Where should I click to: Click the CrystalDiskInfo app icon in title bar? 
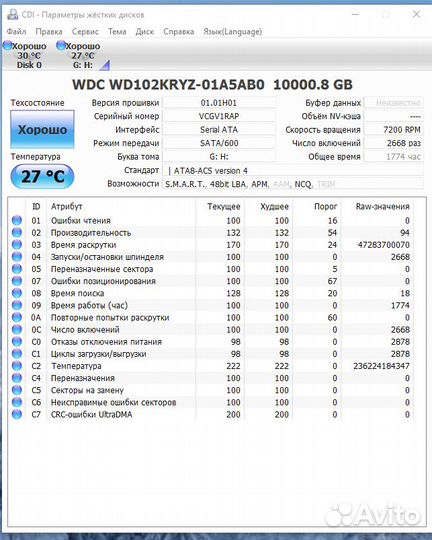(x=13, y=14)
